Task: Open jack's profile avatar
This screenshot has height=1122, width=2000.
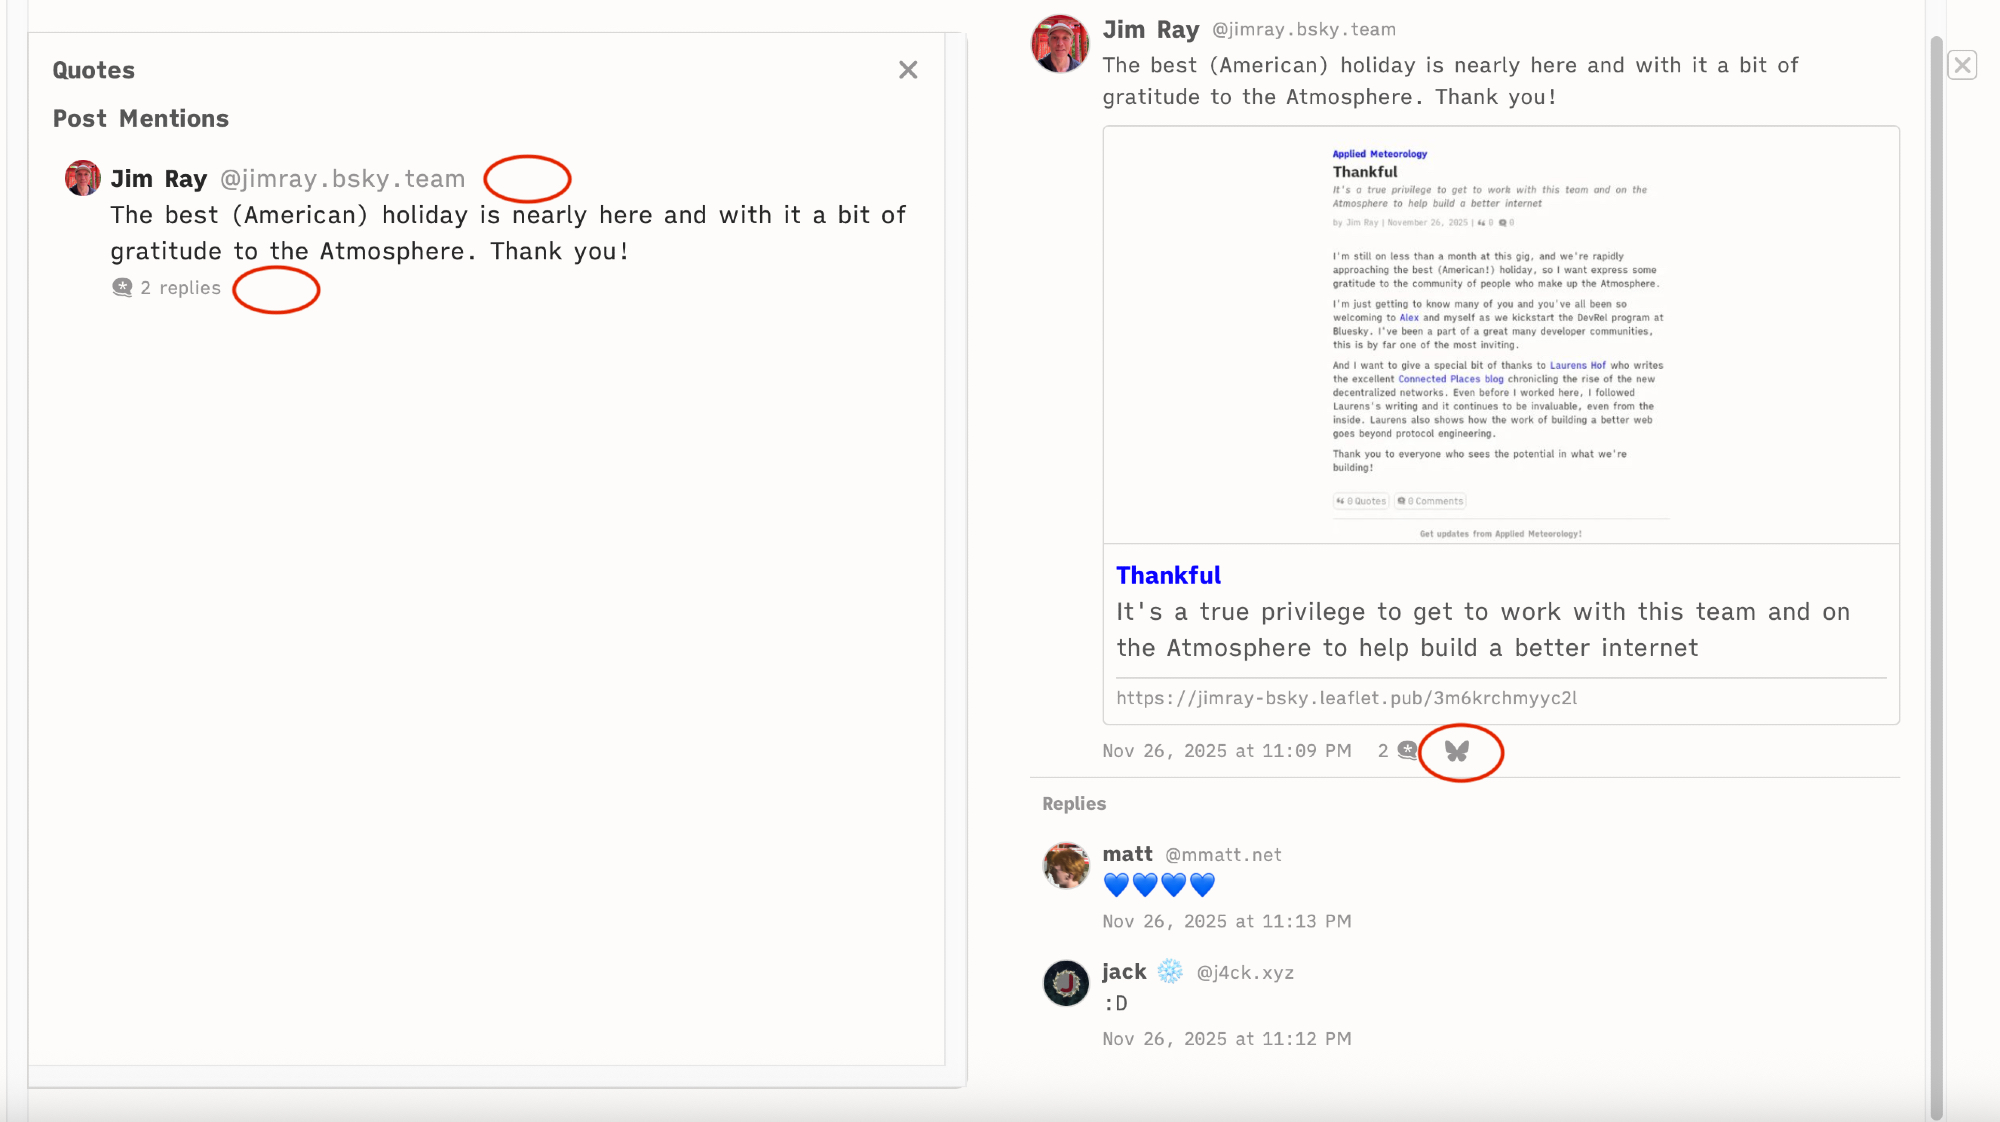Action: pos(1066,984)
